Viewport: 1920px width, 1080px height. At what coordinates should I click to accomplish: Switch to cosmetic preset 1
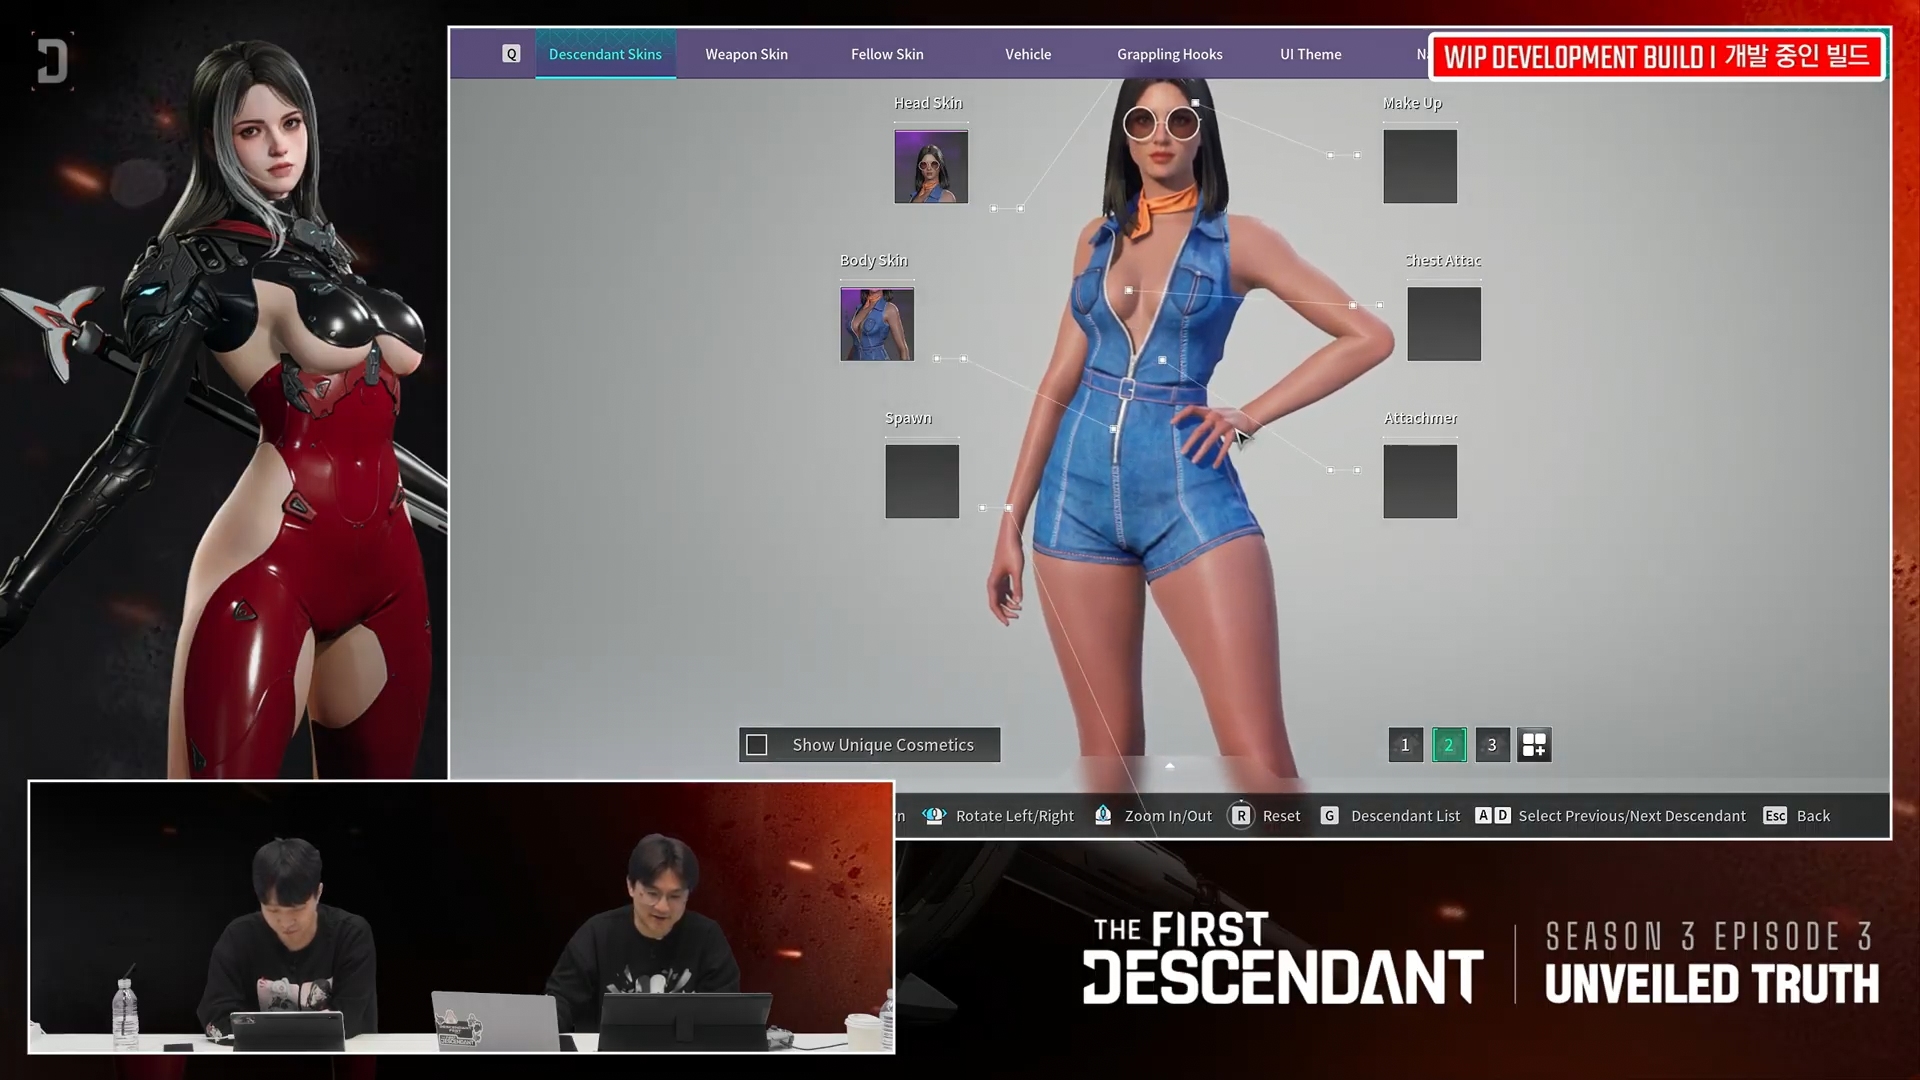pyautogui.click(x=1405, y=745)
